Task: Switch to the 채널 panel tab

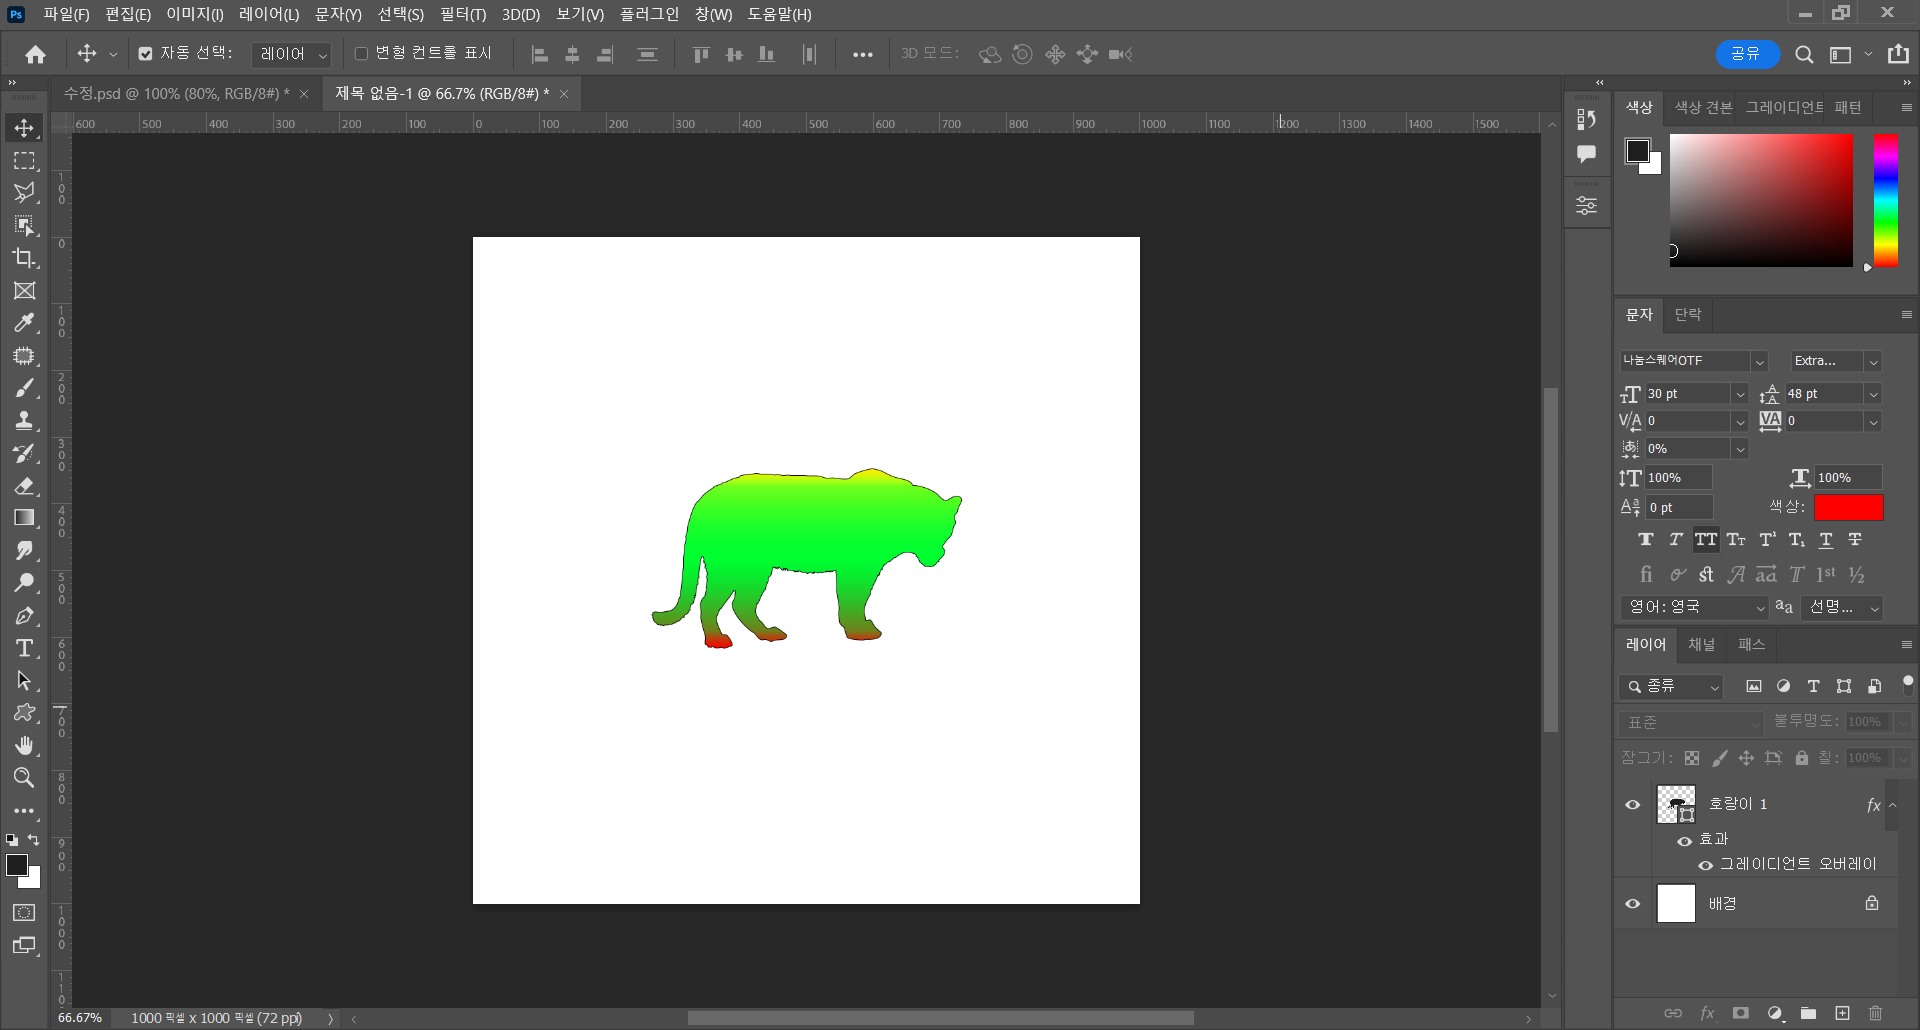Action: tap(1702, 645)
